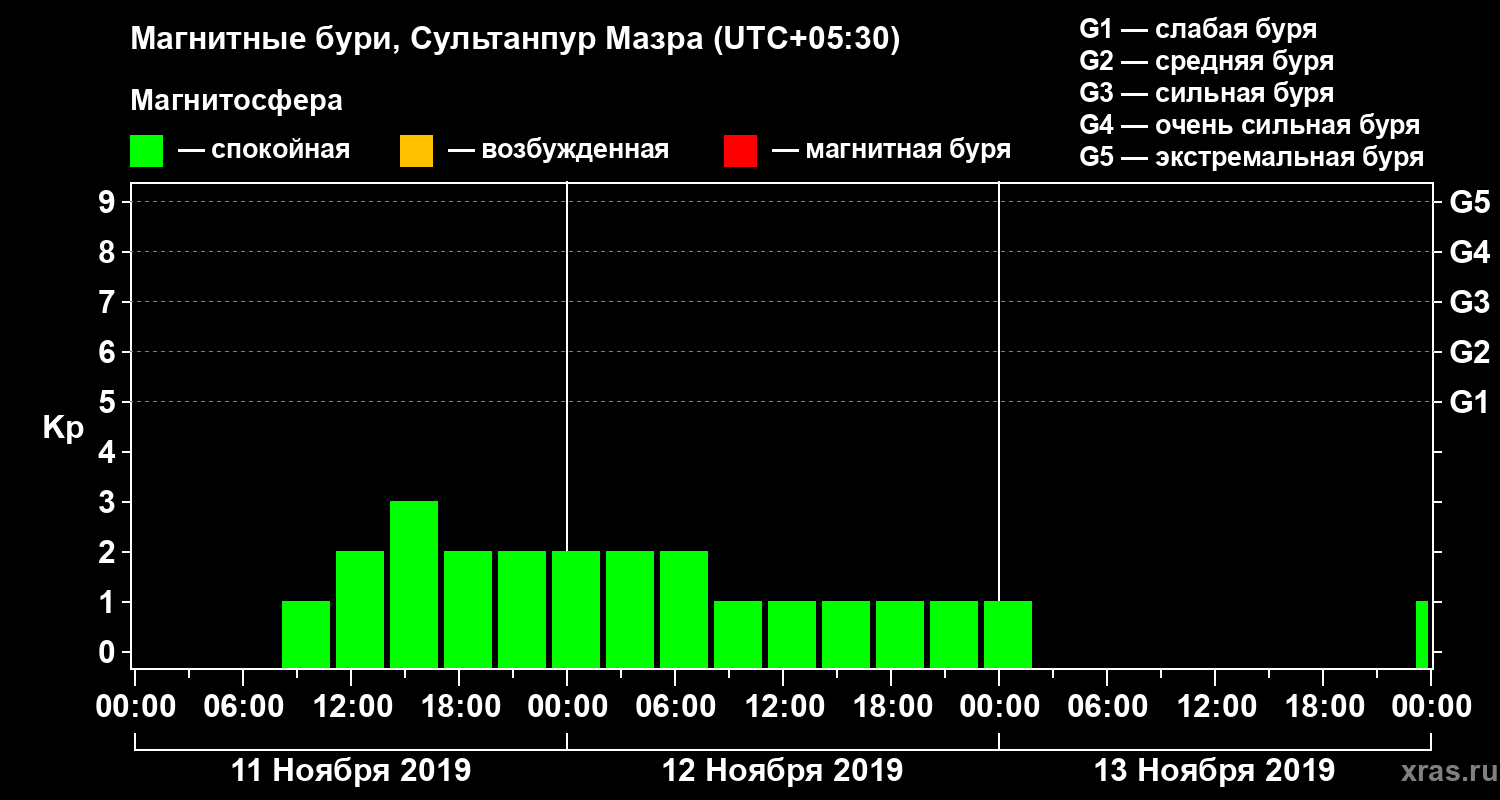Click the 'G3 — сильная буря' legend line
Screen dimensions: 1500x800
[x=1206, y=93]
